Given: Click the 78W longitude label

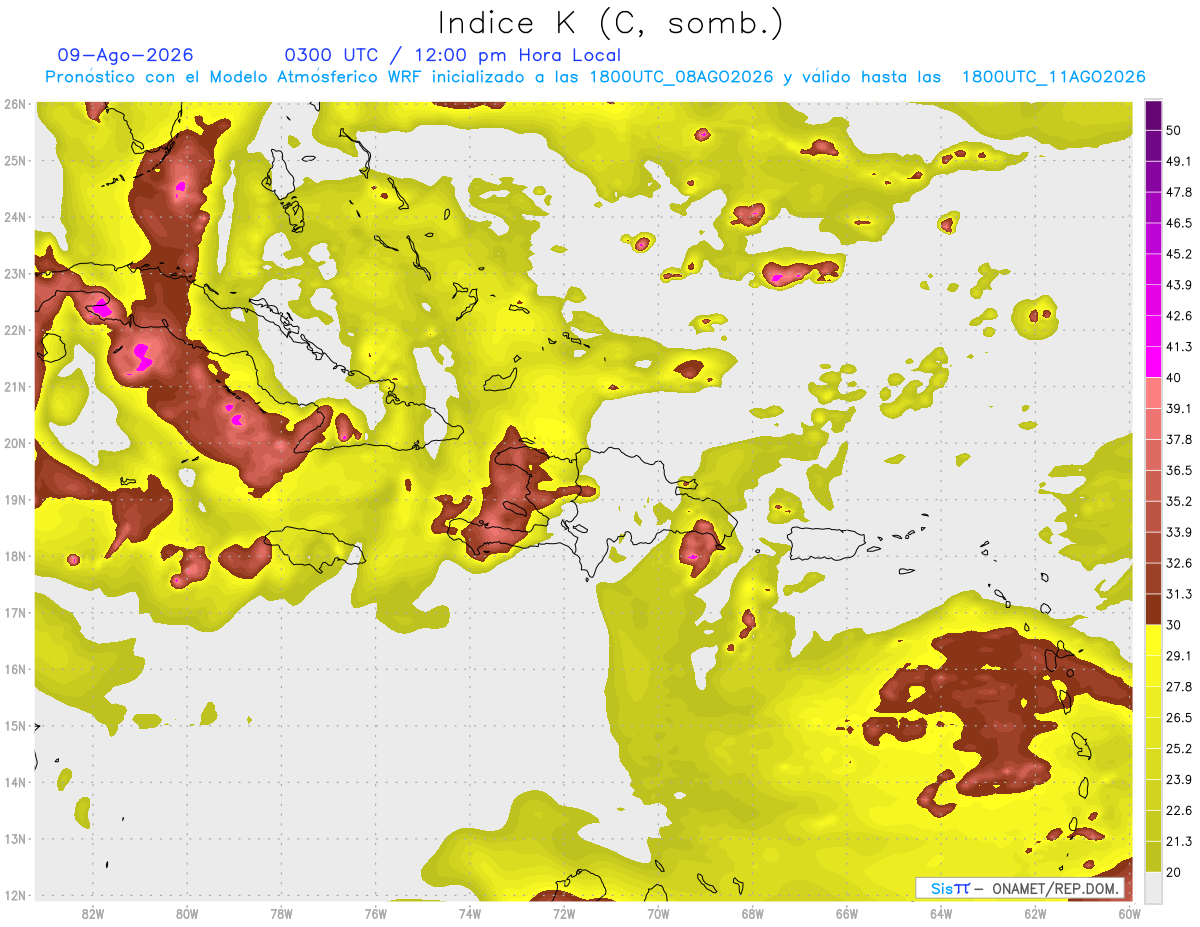Looking at the screenshot, I should 281,914.
